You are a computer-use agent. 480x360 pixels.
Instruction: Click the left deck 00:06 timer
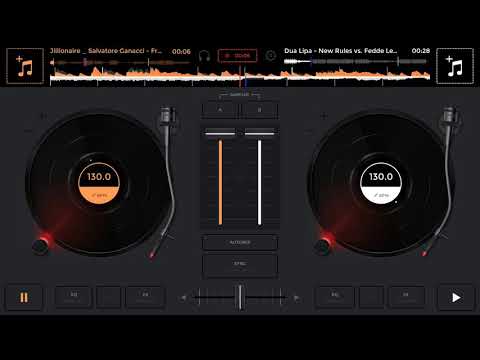[181, 51]
